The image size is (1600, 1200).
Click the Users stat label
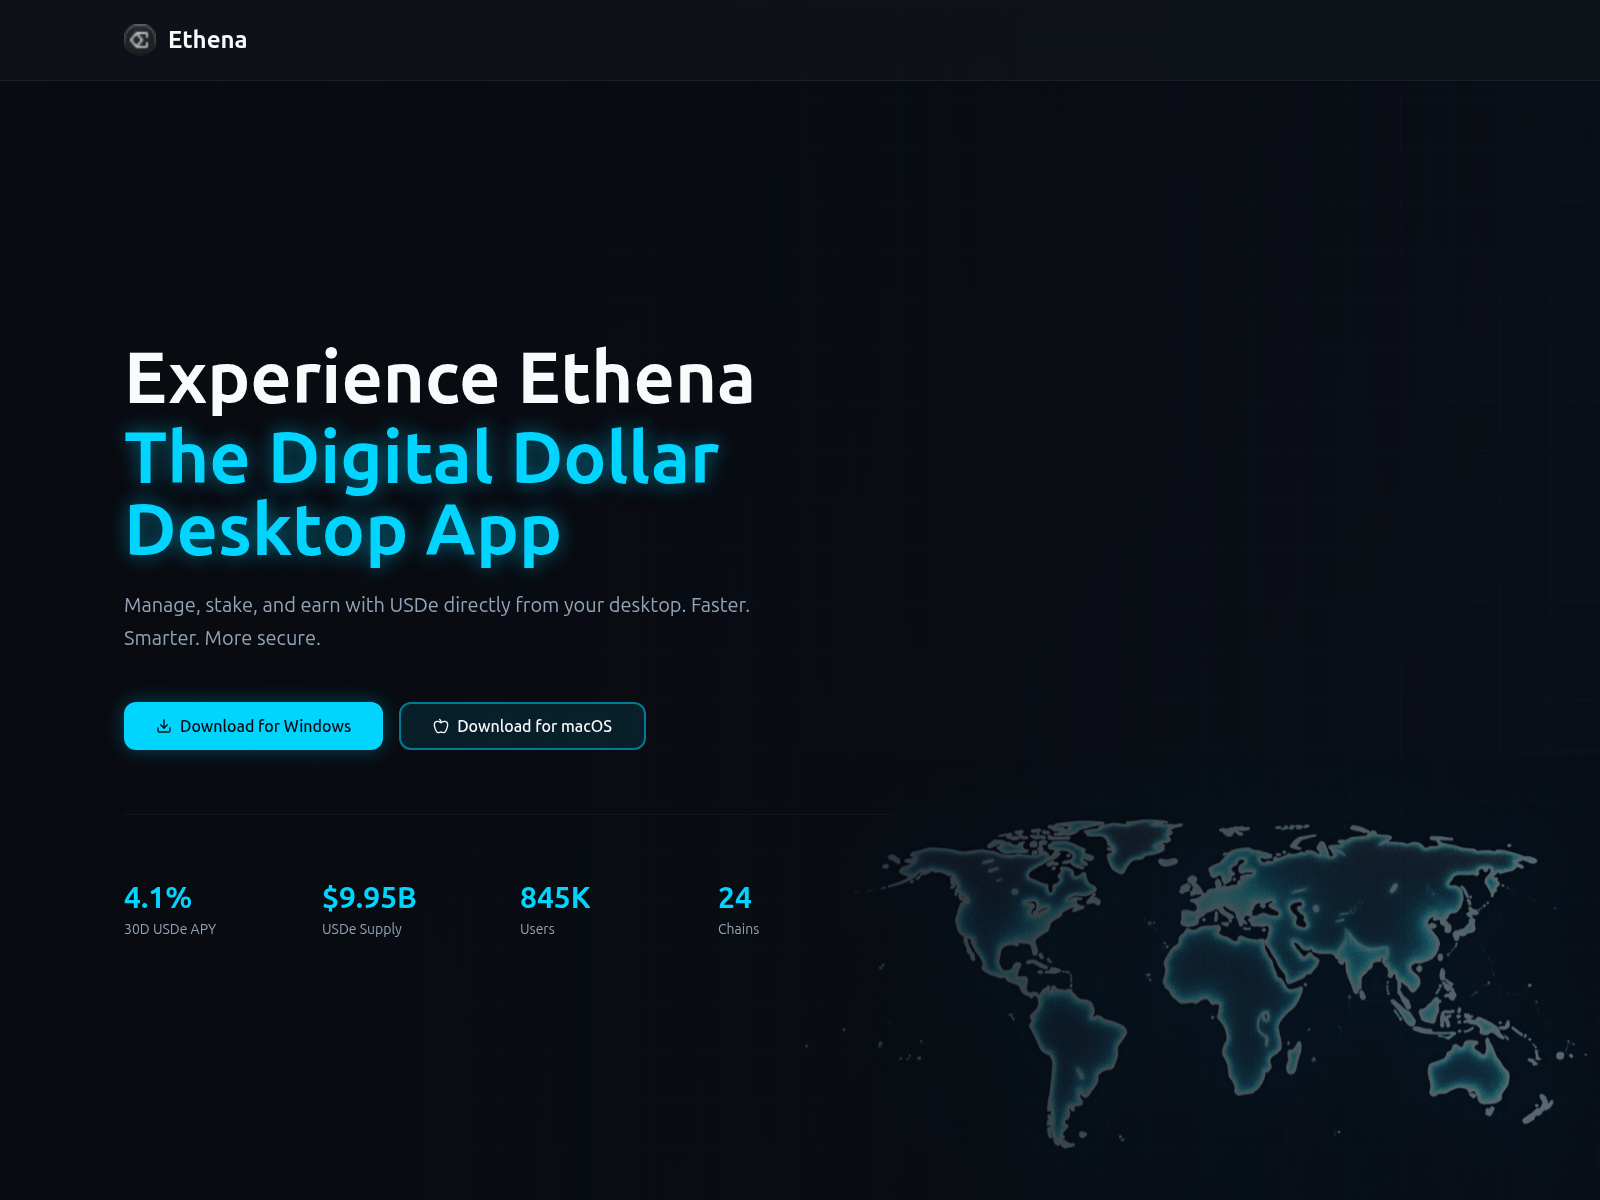[x=537, y=929]
